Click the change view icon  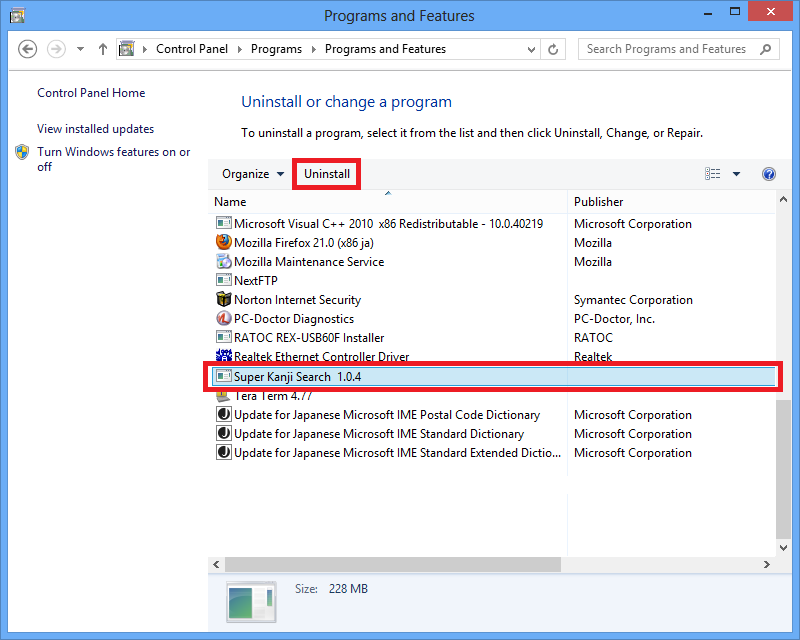coord(712,174)
